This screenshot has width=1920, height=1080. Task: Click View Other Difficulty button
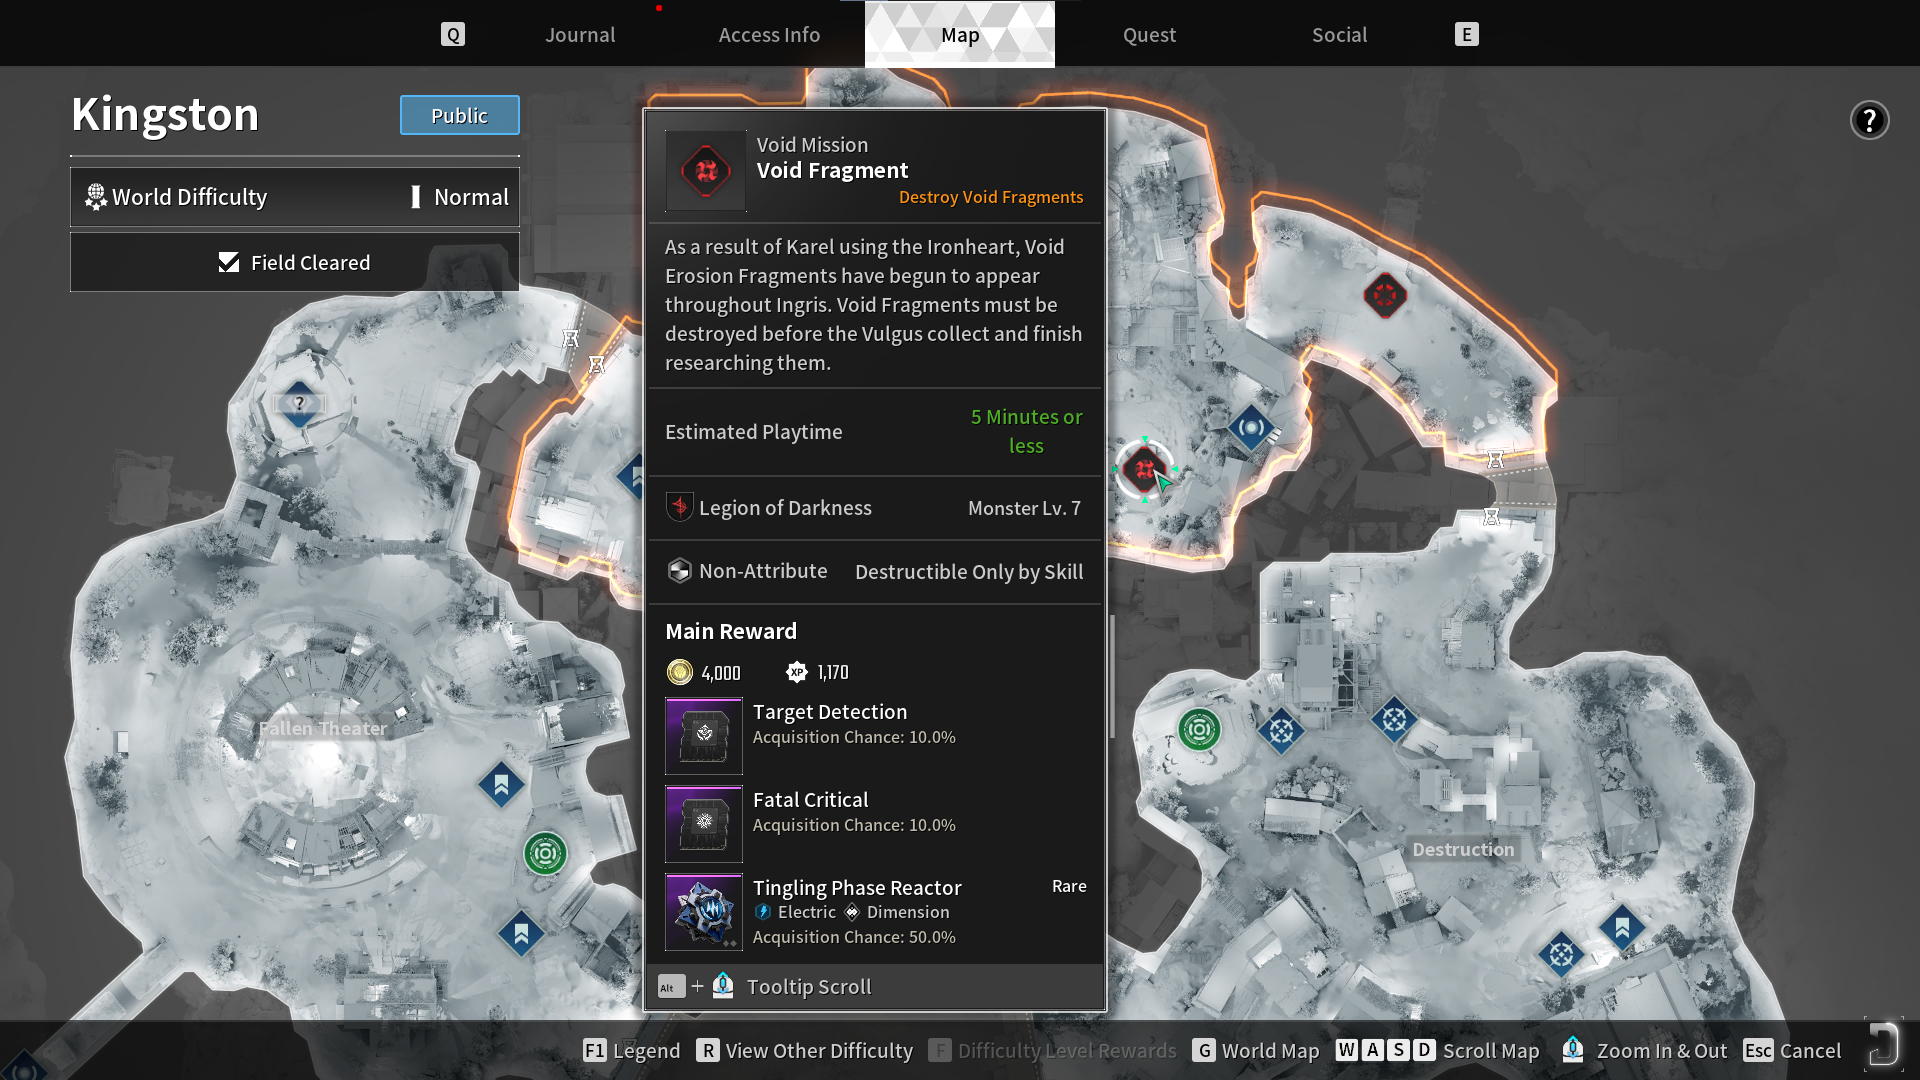pos(805,1050)
